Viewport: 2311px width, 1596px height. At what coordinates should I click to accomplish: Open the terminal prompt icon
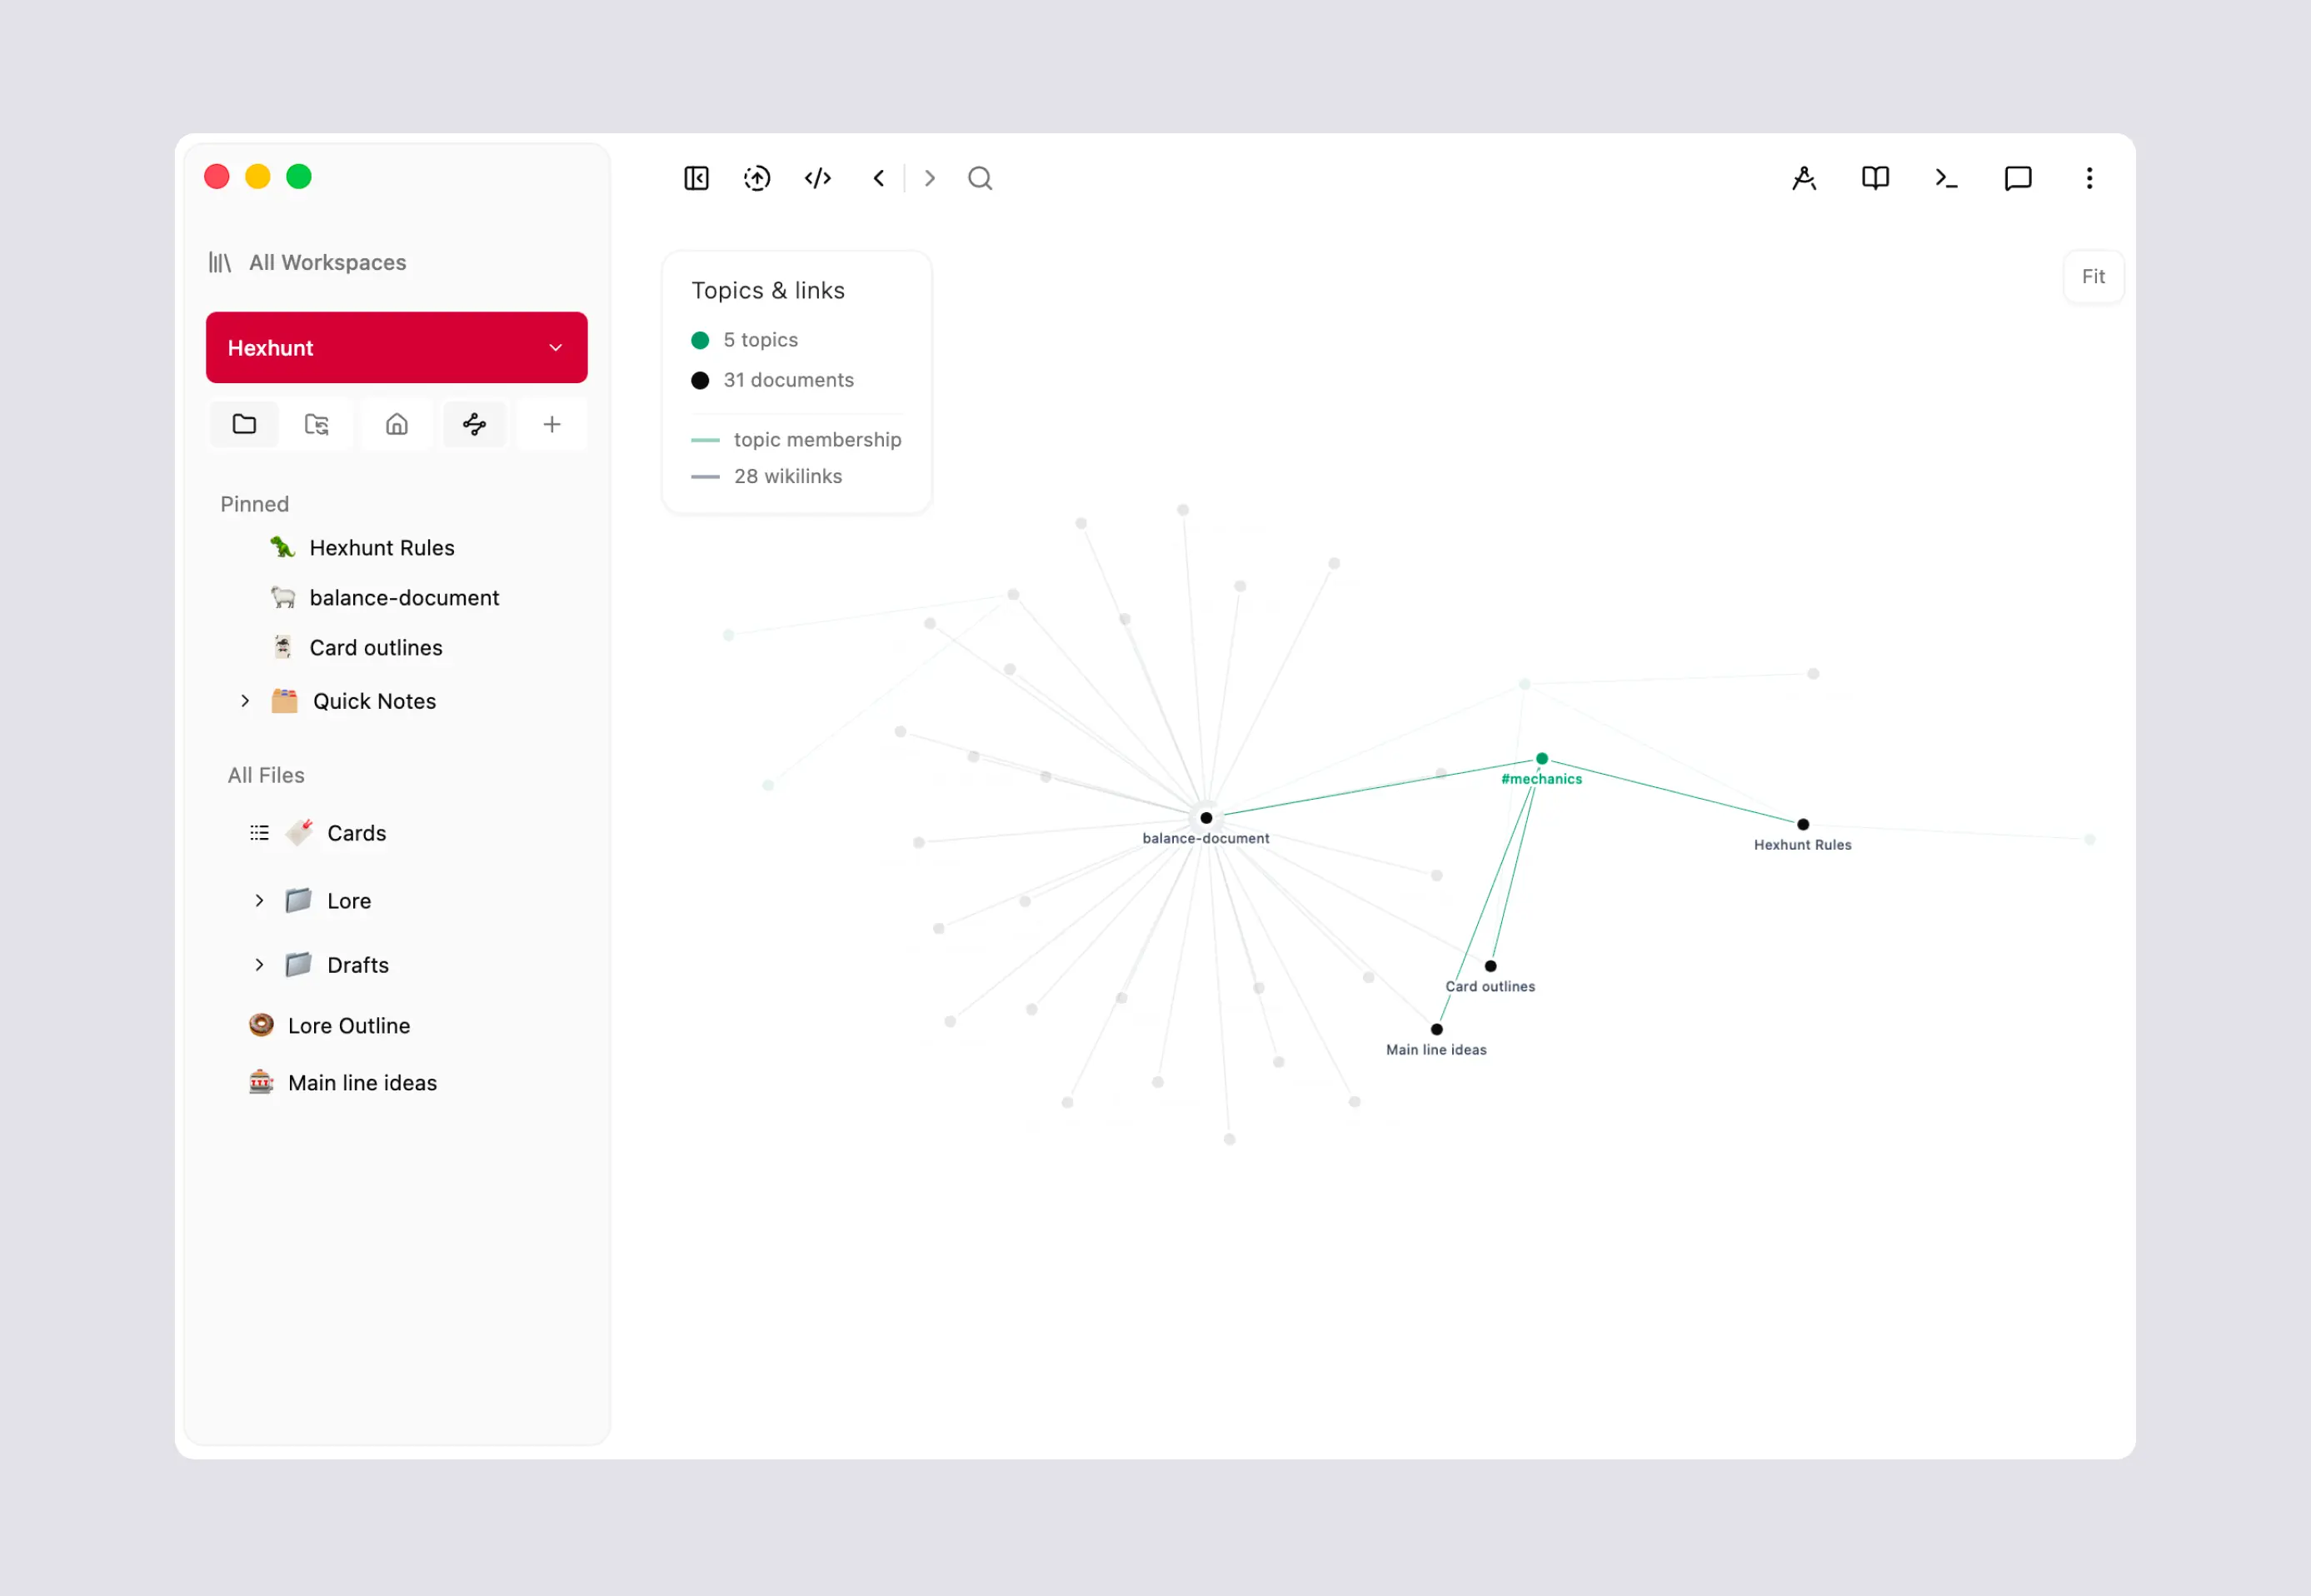(1946, 178)
